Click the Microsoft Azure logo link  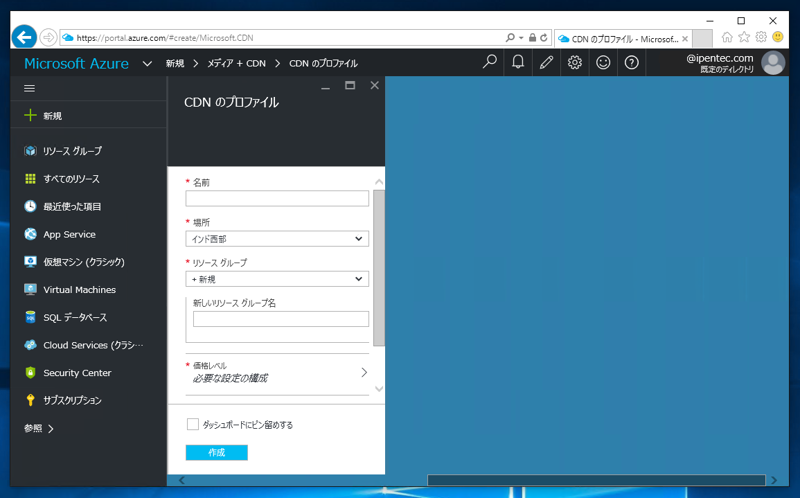click(77, 63)
